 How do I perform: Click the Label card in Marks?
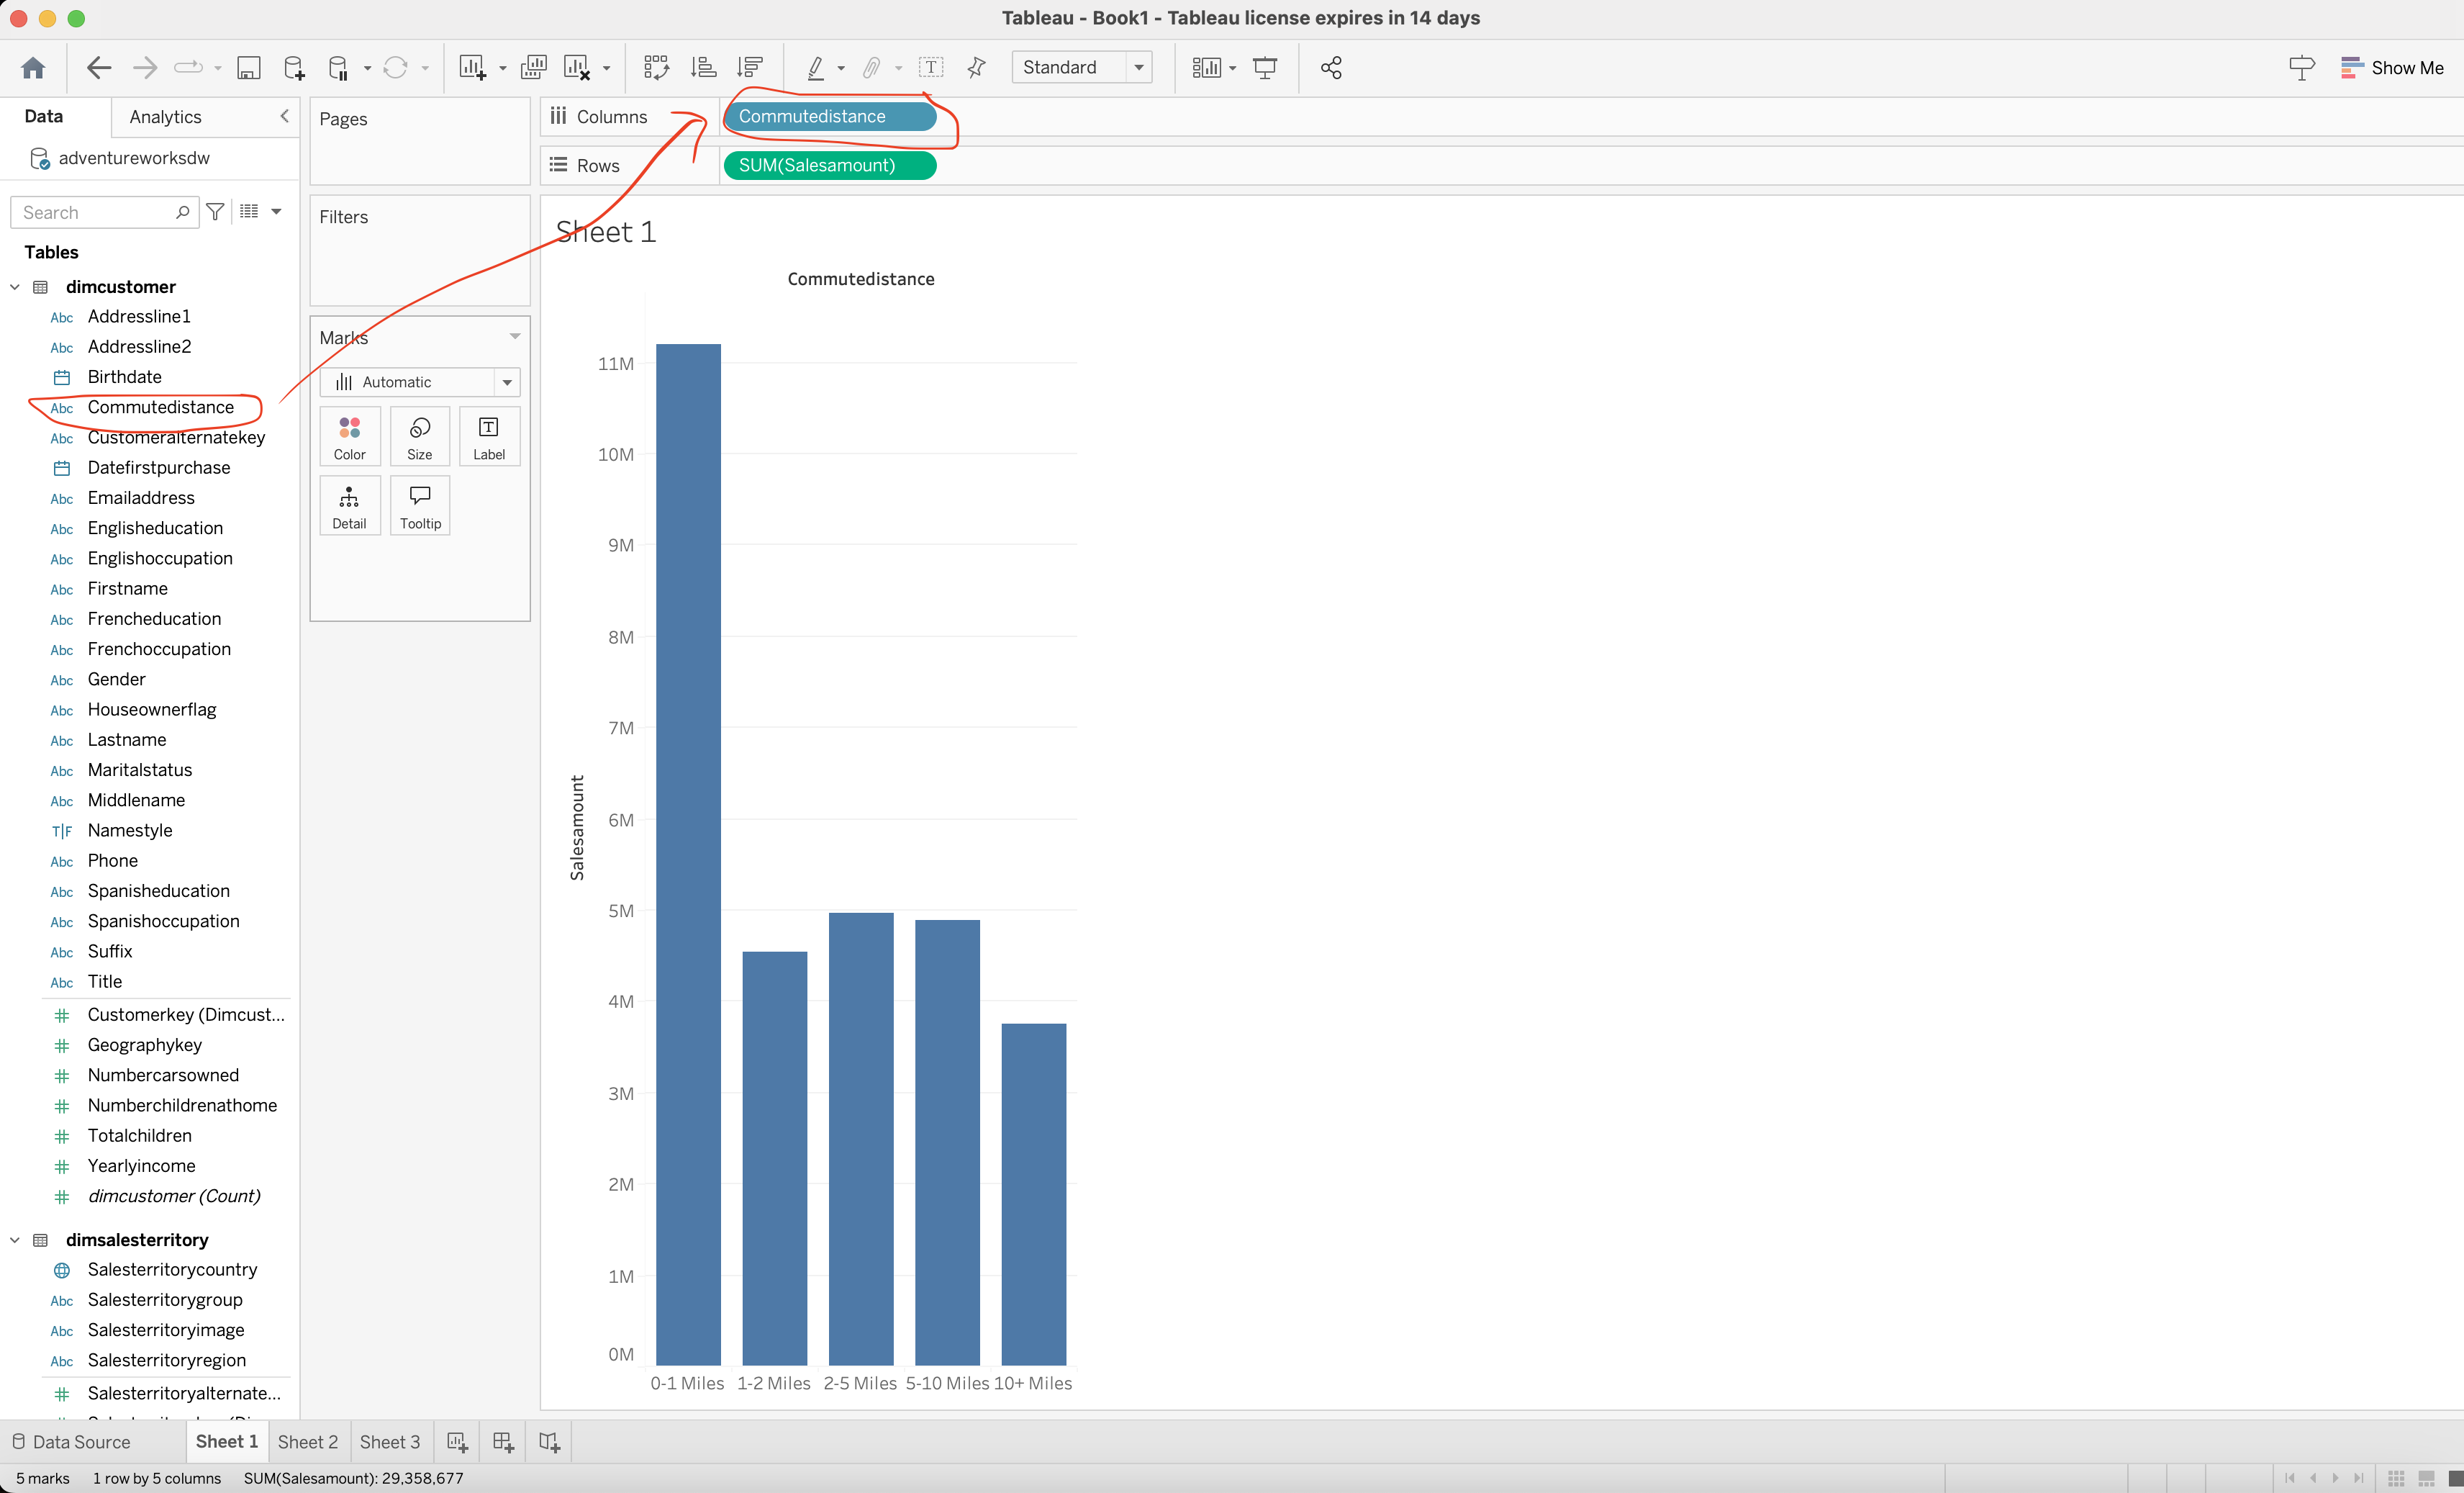tap(488, 436)
